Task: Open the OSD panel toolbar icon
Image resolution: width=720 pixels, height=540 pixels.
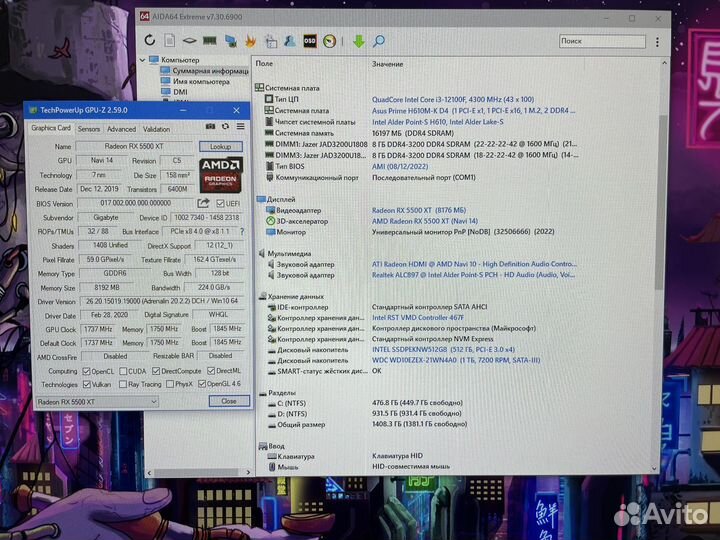Action: (x=310, y=41)
